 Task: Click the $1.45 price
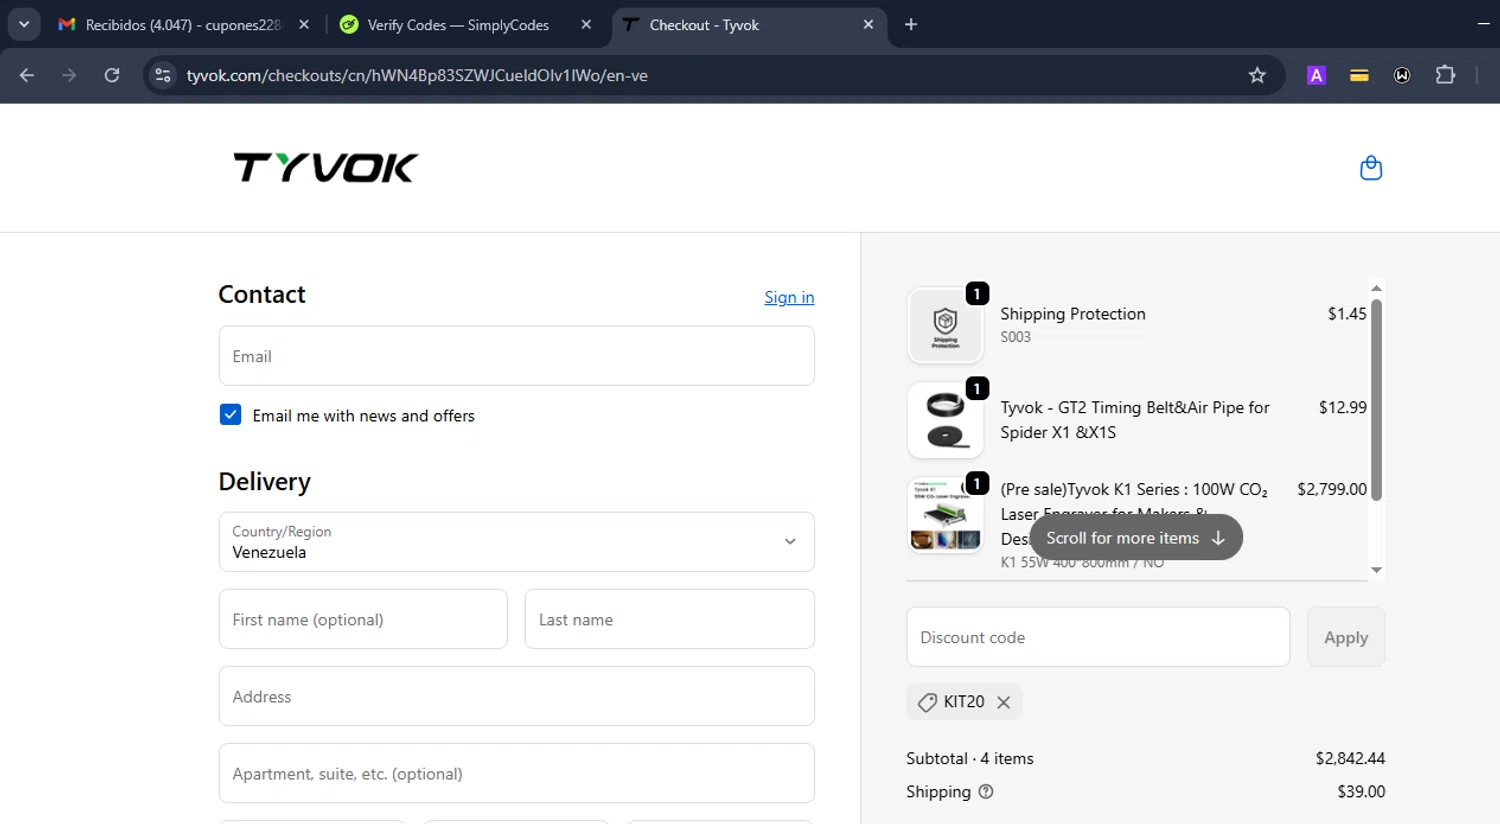[x=1347, y=314]
